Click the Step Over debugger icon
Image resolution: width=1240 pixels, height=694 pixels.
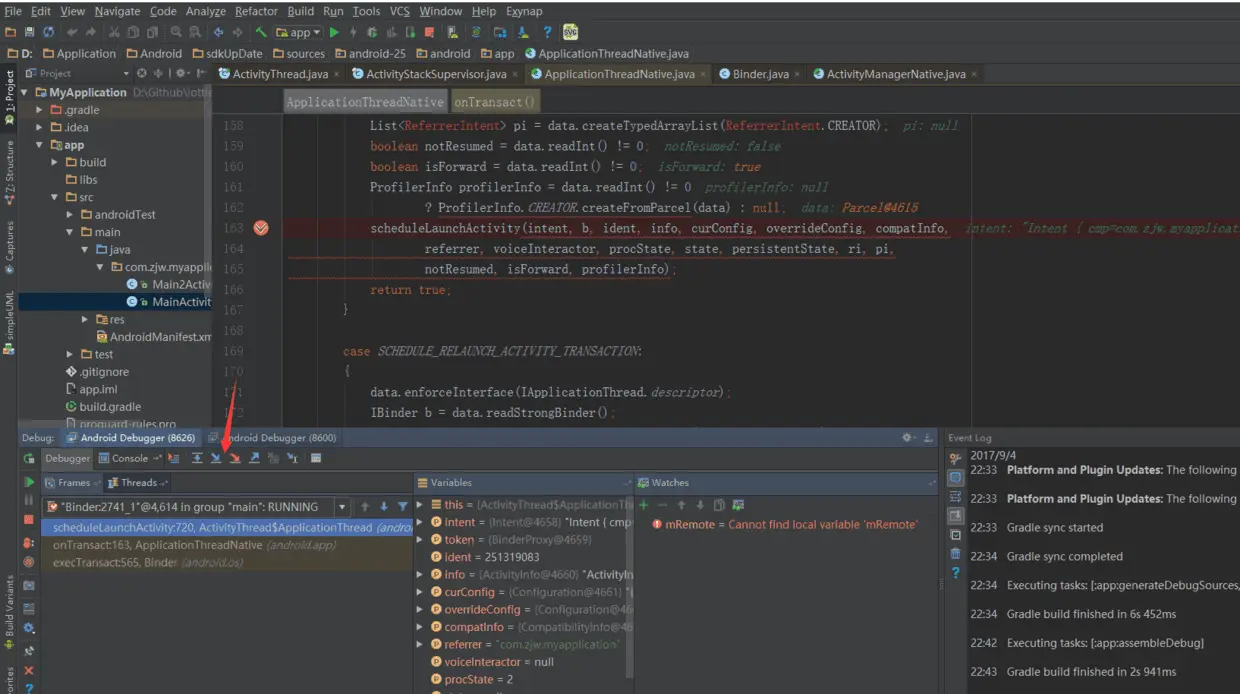(197, 458)
